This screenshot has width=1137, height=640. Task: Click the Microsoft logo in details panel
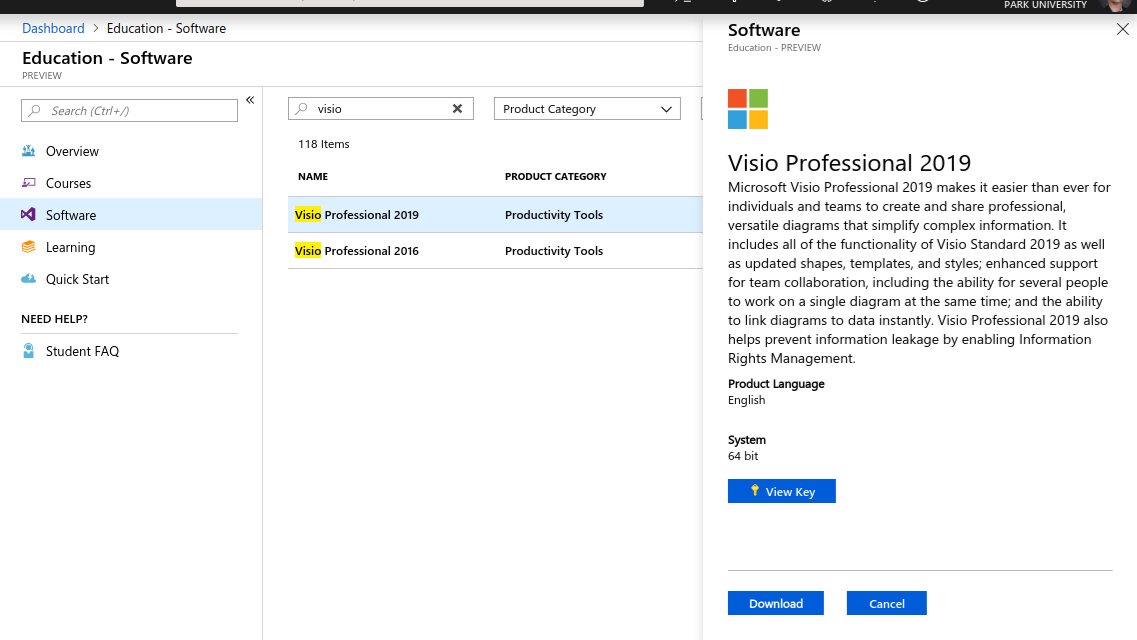point(748,109)
